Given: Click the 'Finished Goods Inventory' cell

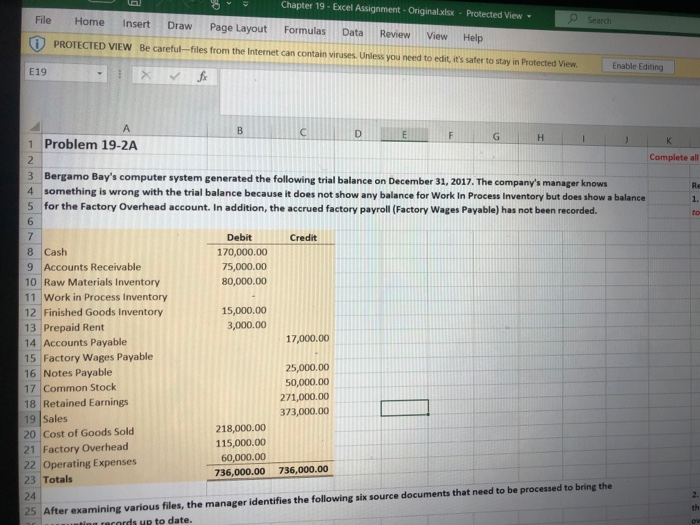Looking at the screenshot, I should click(x=103, y=312).
